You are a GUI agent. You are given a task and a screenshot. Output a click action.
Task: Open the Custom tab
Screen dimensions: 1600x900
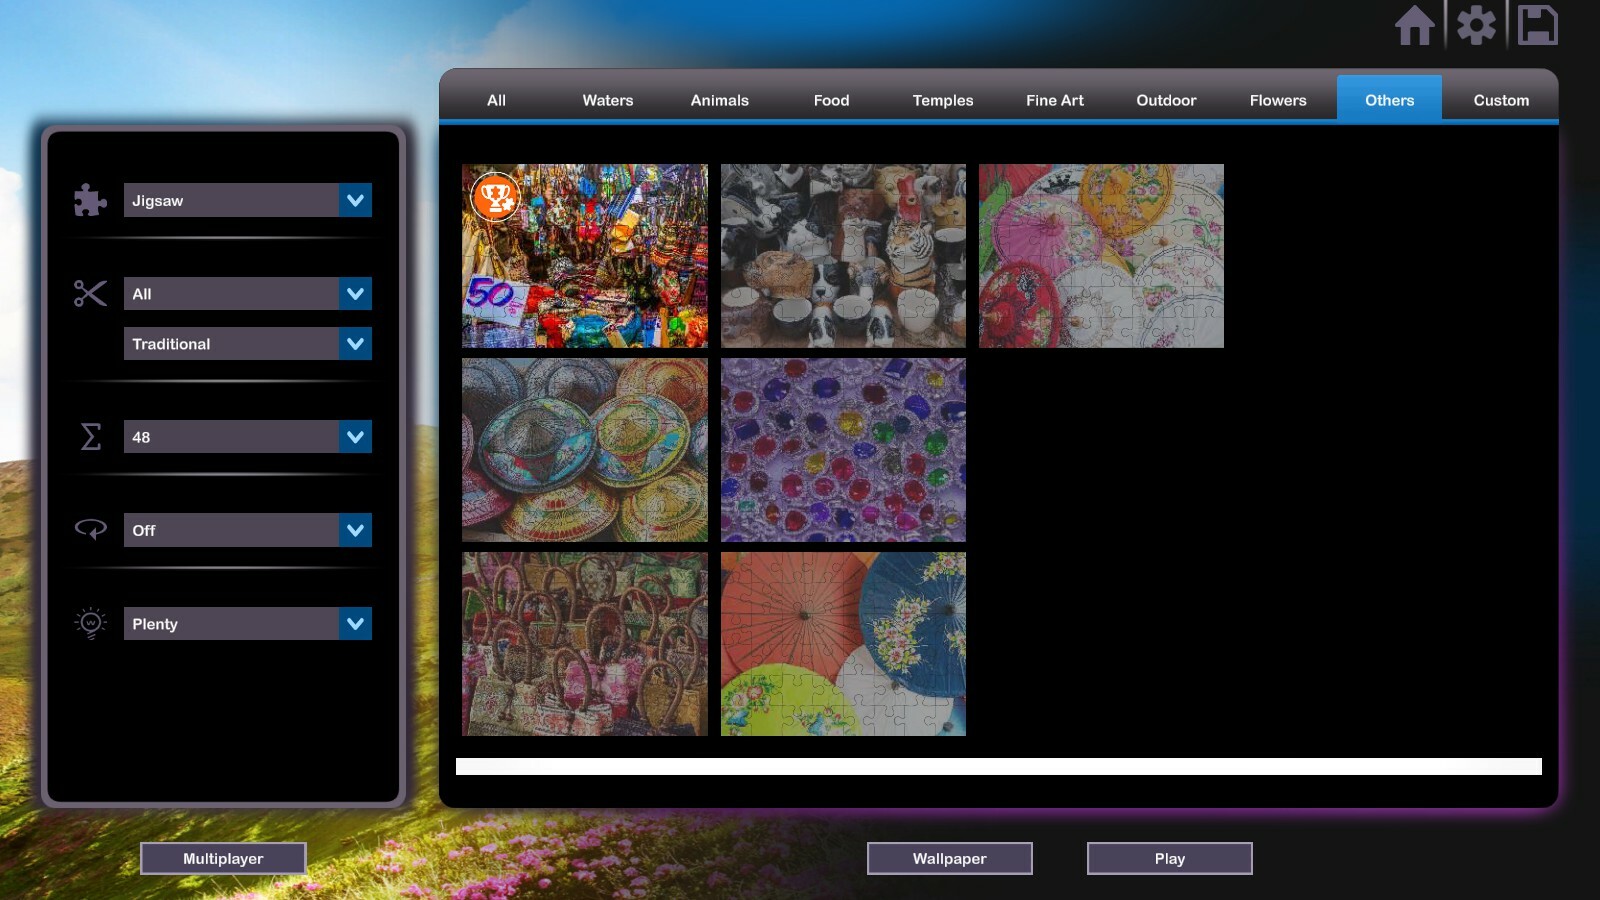tap(1500, 100)
